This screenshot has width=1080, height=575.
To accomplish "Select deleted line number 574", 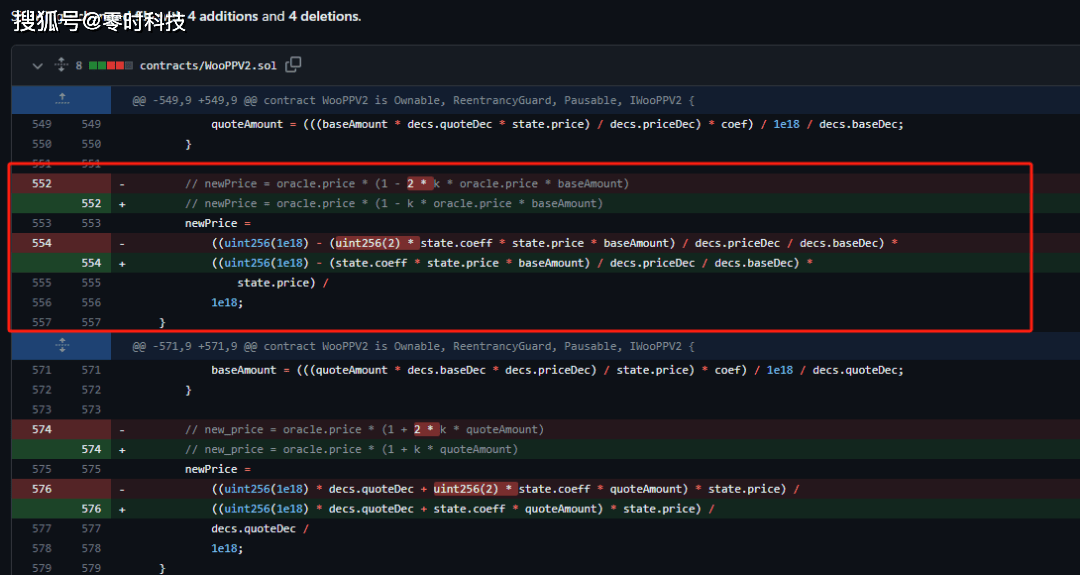I will point(42,430).
